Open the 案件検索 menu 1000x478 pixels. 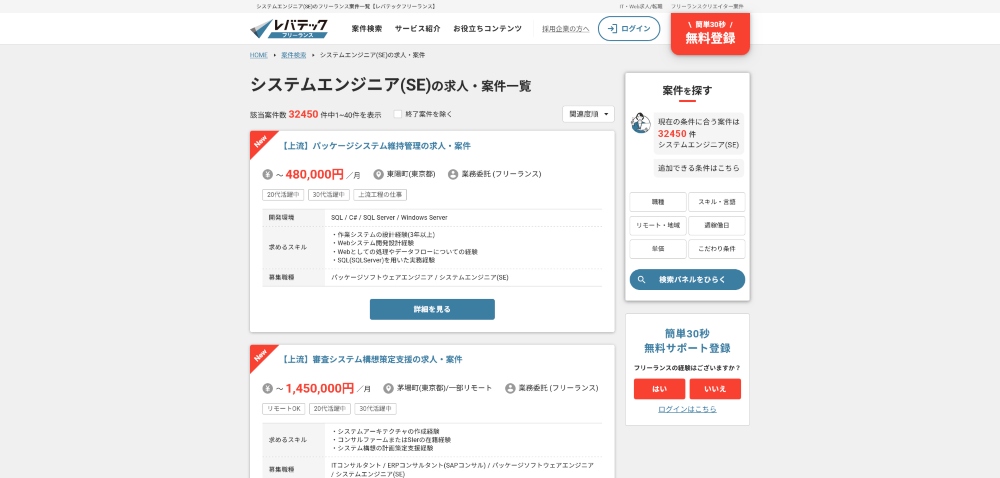[x=367, y=29]
